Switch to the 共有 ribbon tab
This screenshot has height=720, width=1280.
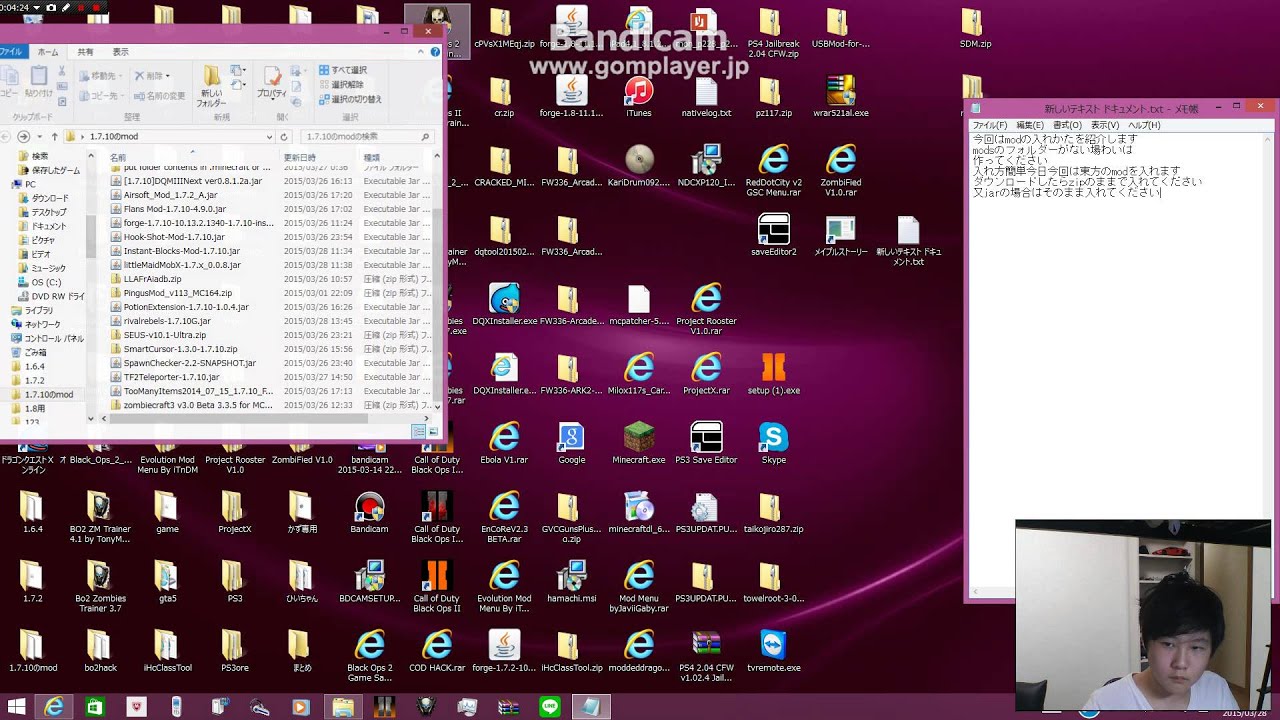[86, 52]
